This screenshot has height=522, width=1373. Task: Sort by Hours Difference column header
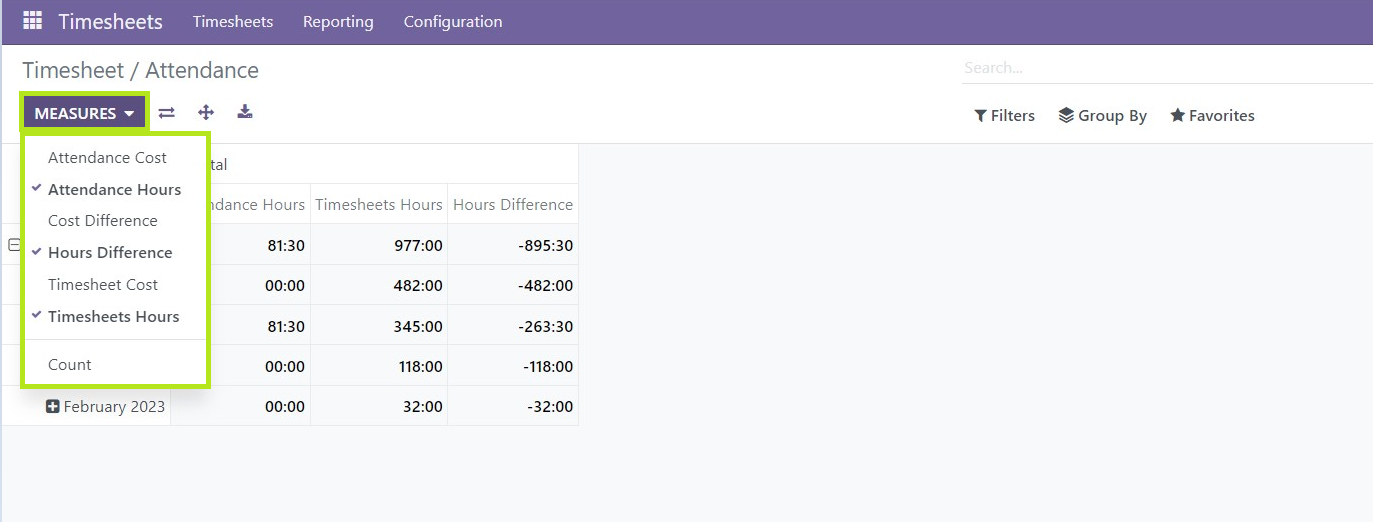[513, 204]
